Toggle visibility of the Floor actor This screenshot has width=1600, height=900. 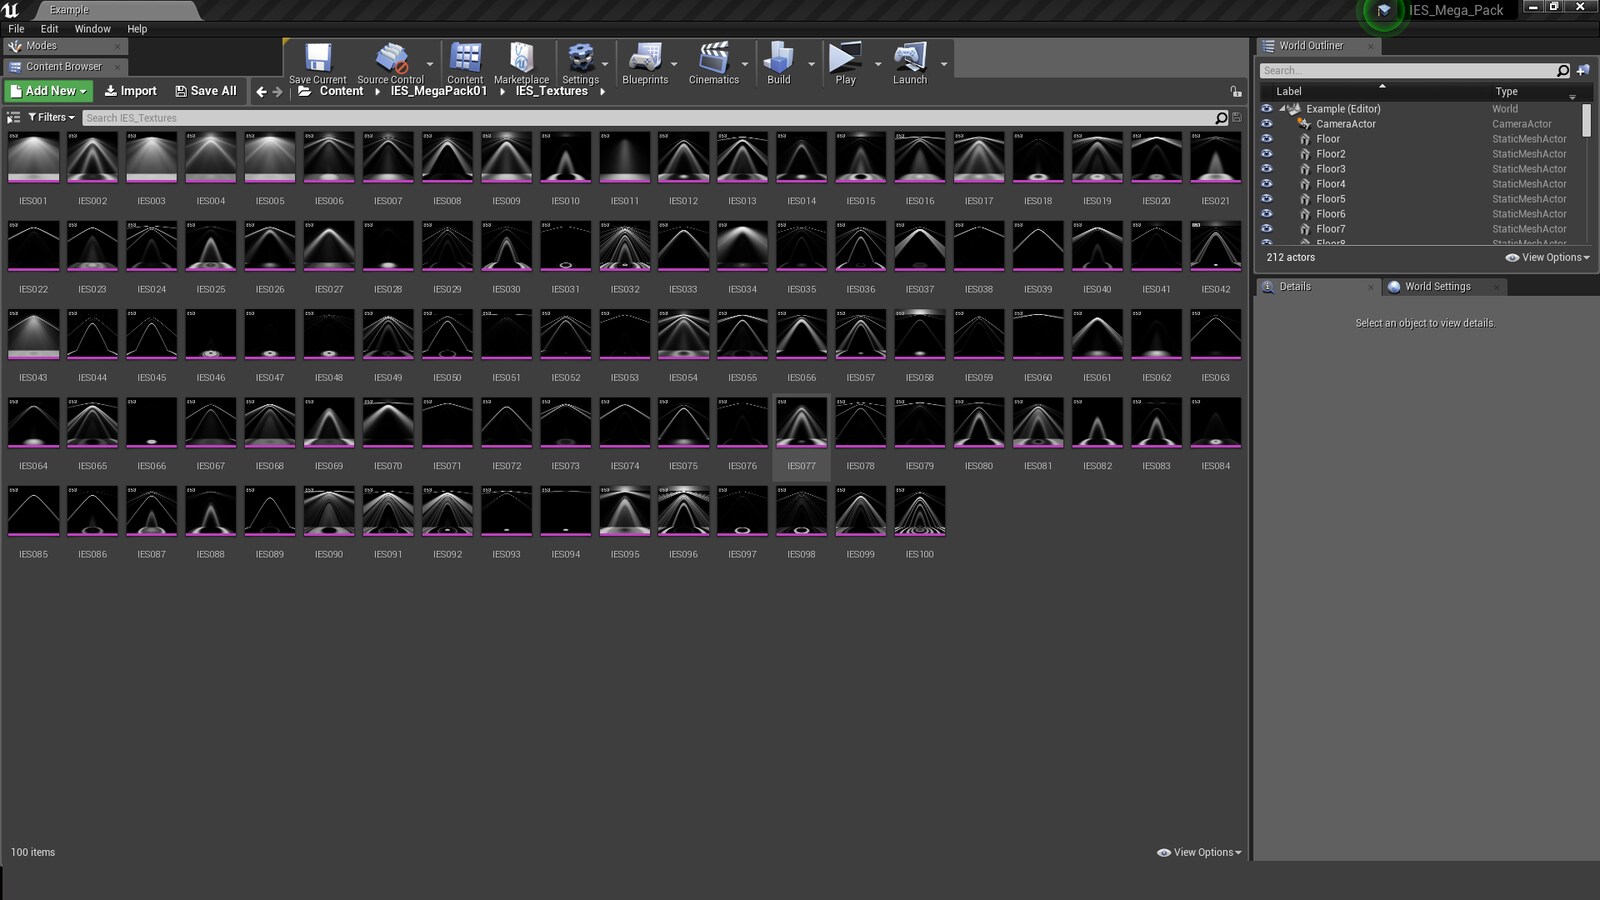(x=1267, y=139)
